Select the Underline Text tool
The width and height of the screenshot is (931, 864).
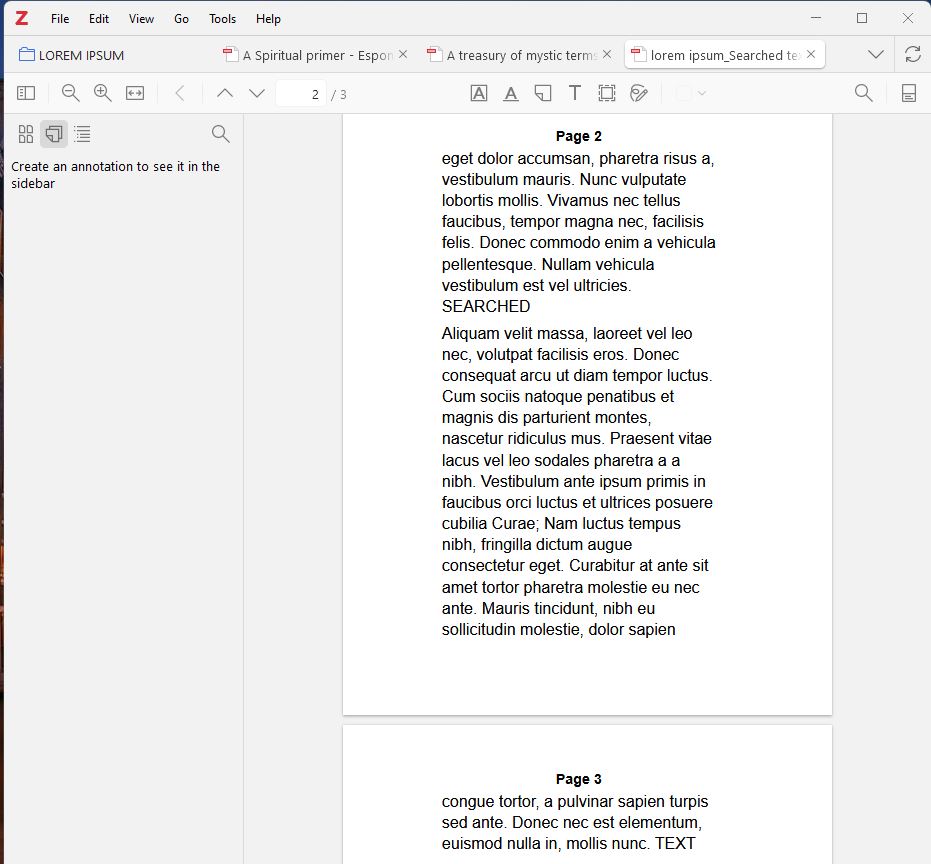click(511, 93)
